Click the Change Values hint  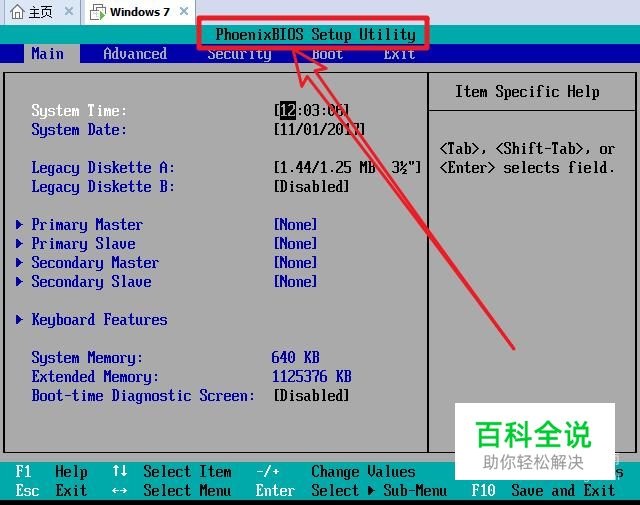pos(363,472)
